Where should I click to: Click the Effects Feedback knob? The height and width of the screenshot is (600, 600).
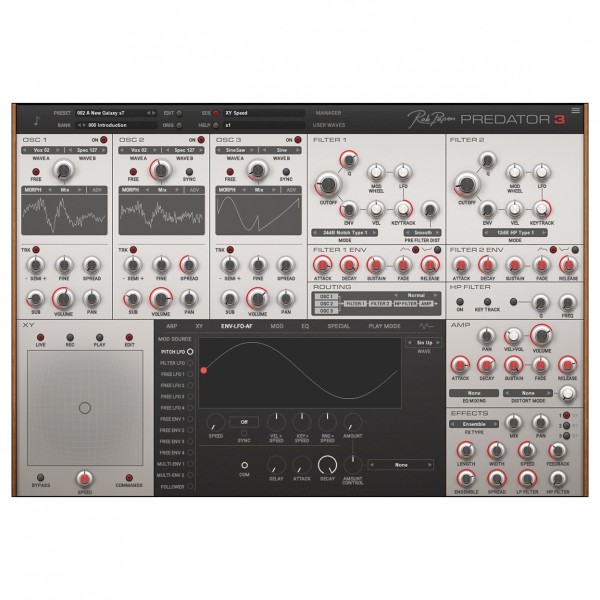558,451
